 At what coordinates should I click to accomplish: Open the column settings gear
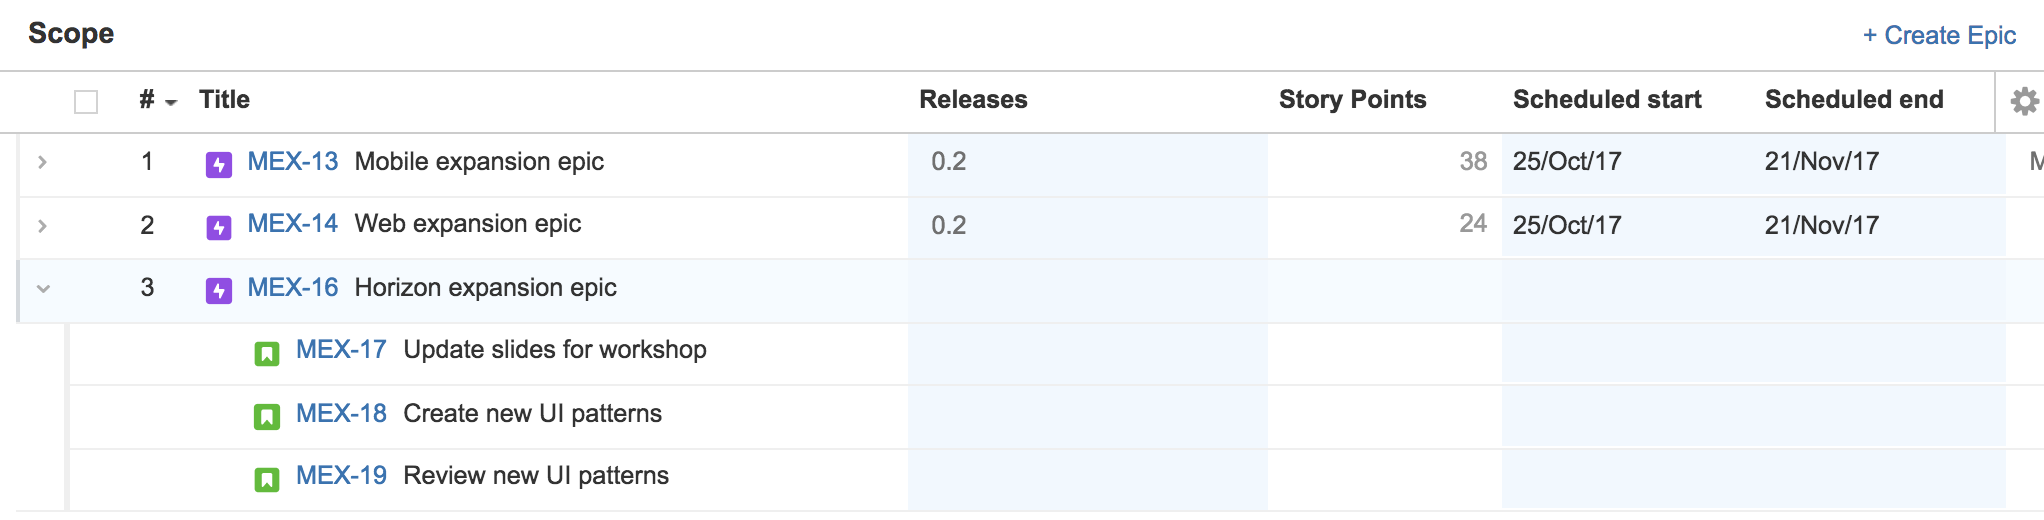point(2024,101)
